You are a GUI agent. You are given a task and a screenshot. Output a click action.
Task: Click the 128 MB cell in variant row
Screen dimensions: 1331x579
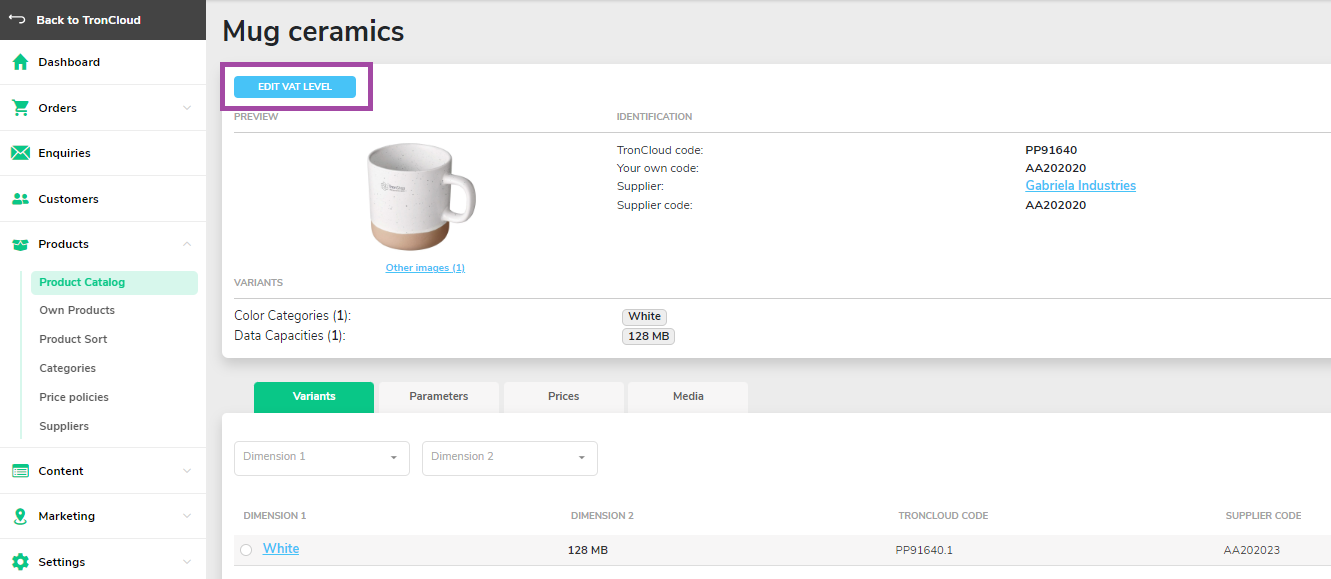588,550
